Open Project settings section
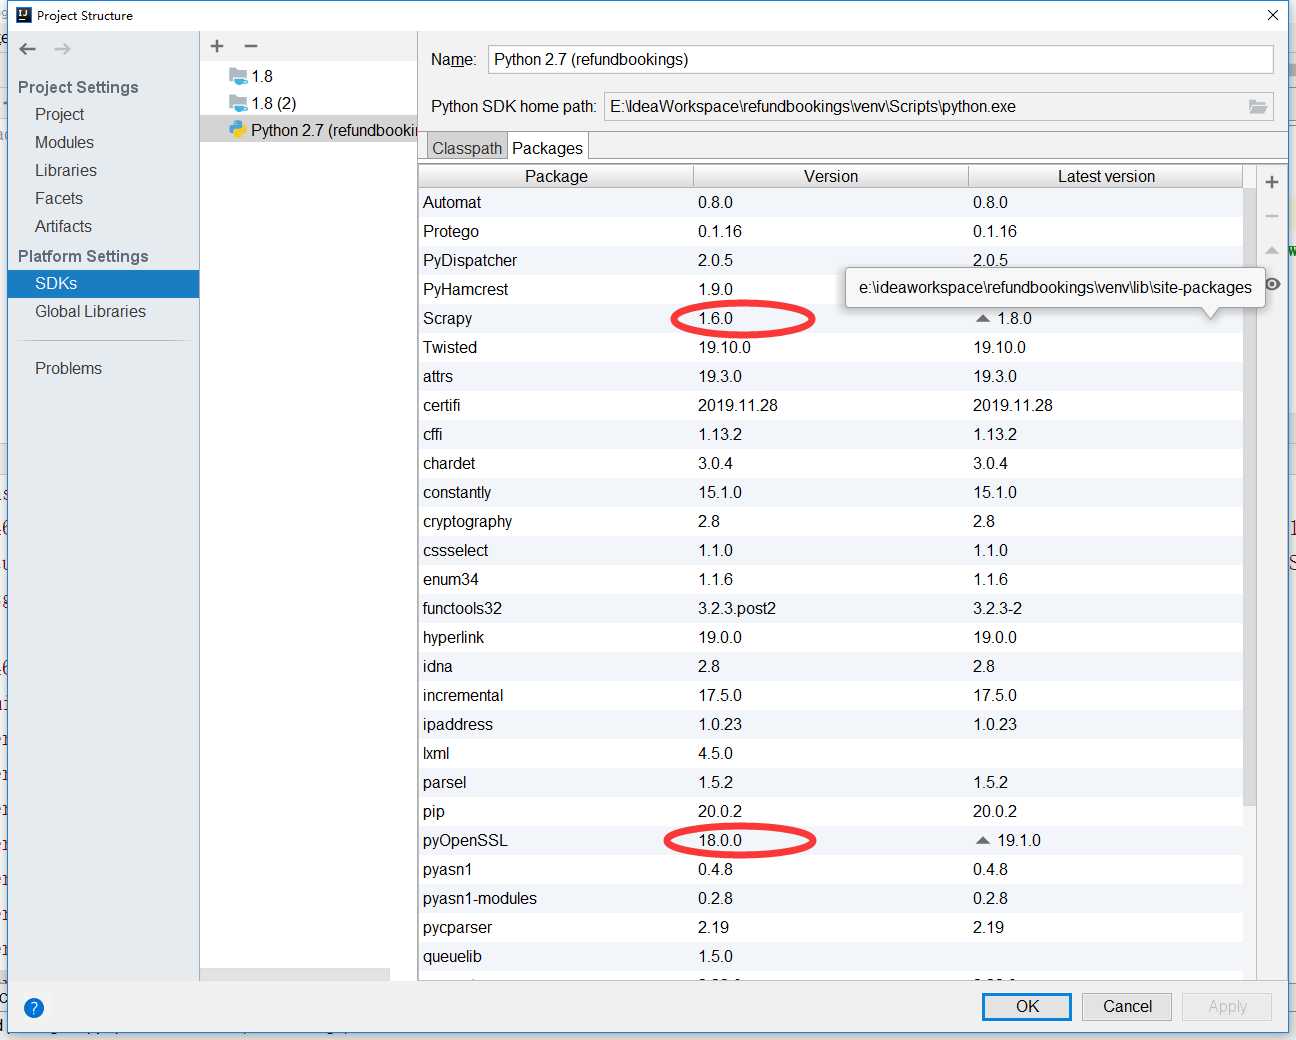The height and width of the screenshot is (1040, 1296). [59, 114]
